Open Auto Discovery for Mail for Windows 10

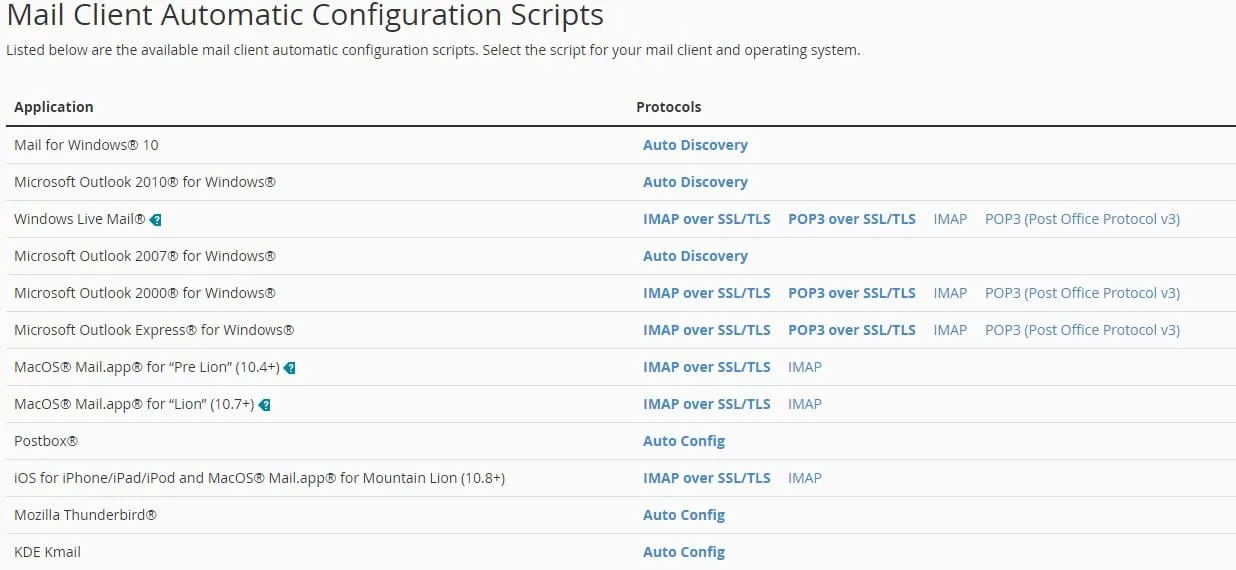click(x=695, y=145)
